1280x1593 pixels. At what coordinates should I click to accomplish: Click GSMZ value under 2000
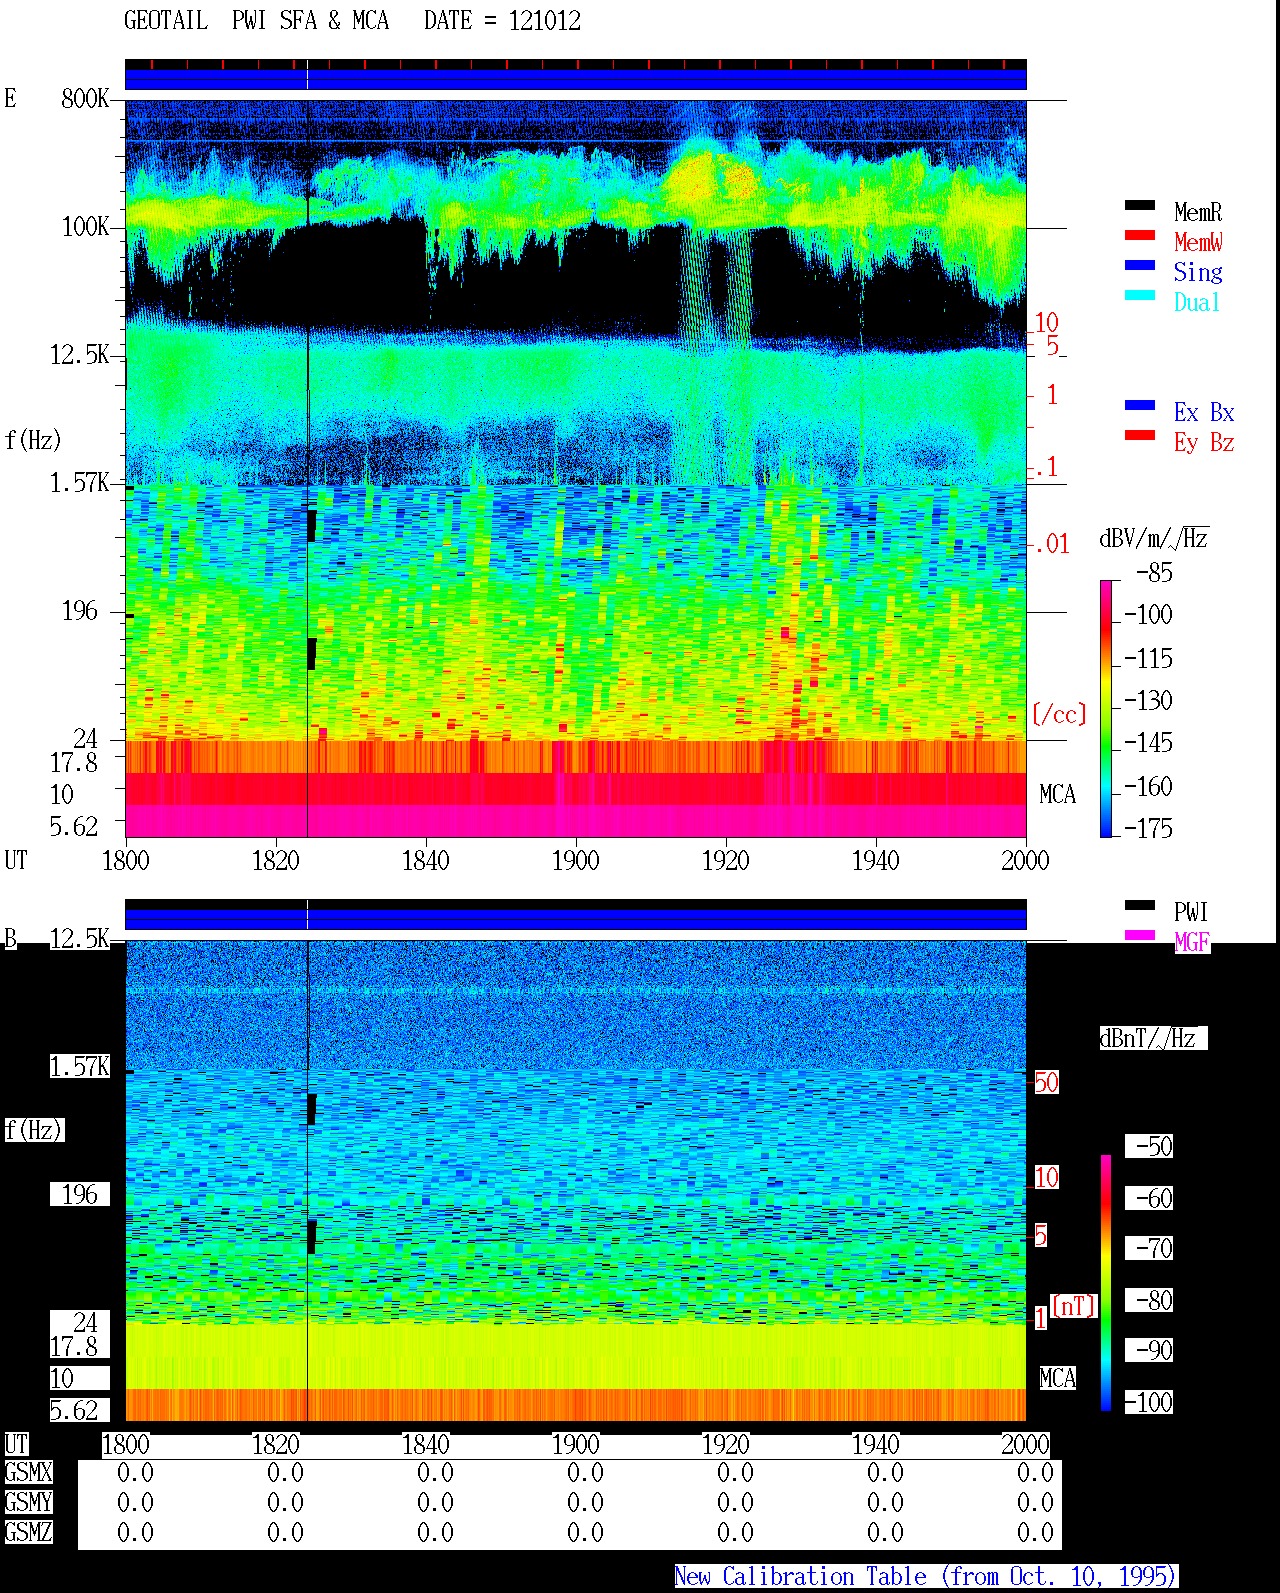(1035, 1532)
